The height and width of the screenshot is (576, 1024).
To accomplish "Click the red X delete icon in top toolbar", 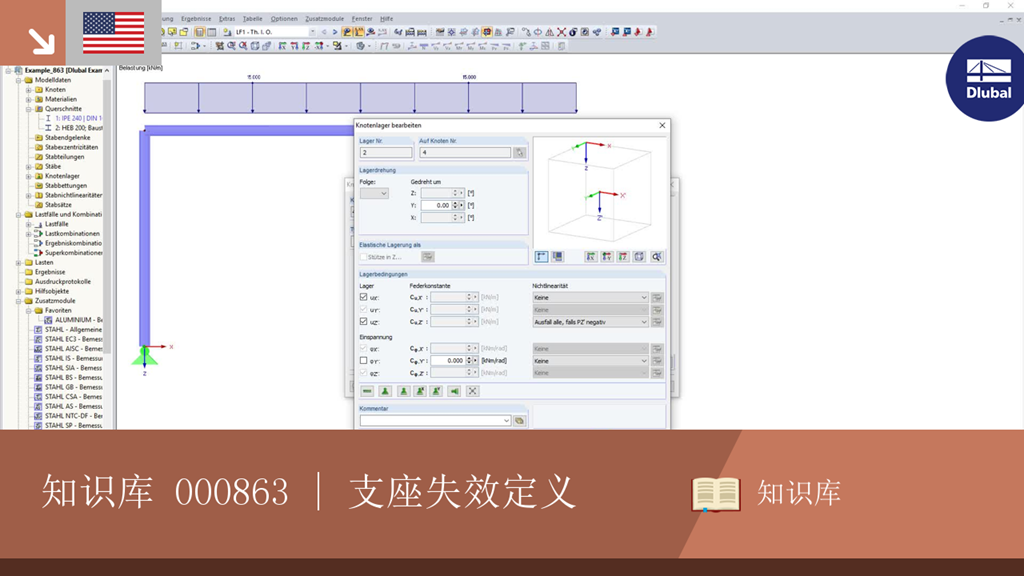I will (561, 31).
